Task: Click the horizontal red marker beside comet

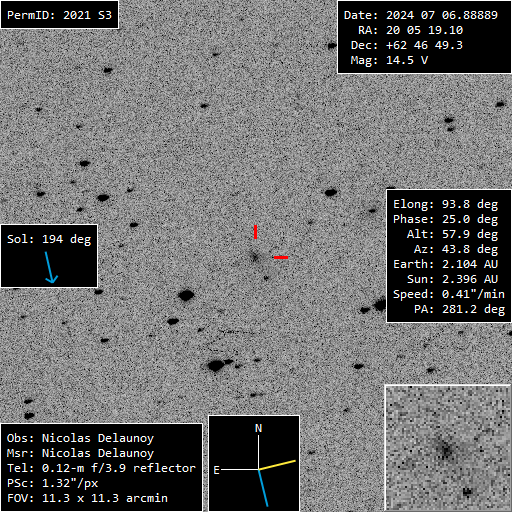Action: point(281,257)
